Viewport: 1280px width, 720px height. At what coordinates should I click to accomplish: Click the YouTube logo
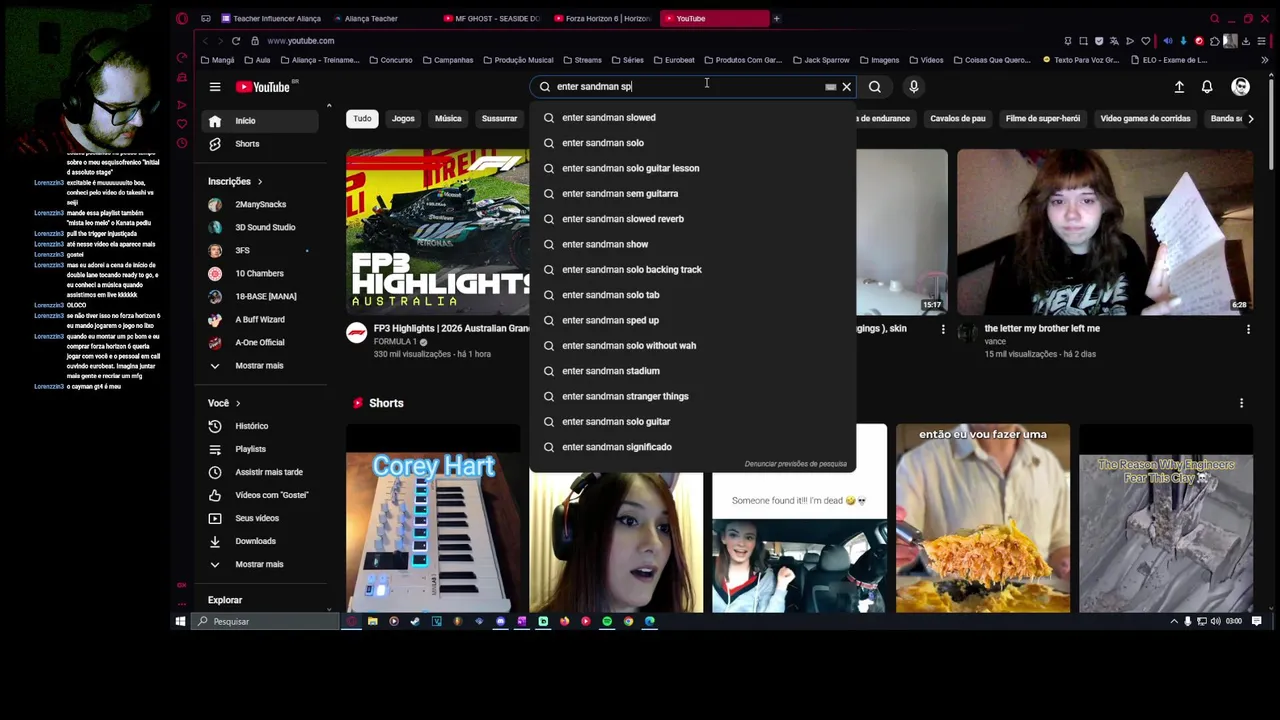(x=263, y=87)
